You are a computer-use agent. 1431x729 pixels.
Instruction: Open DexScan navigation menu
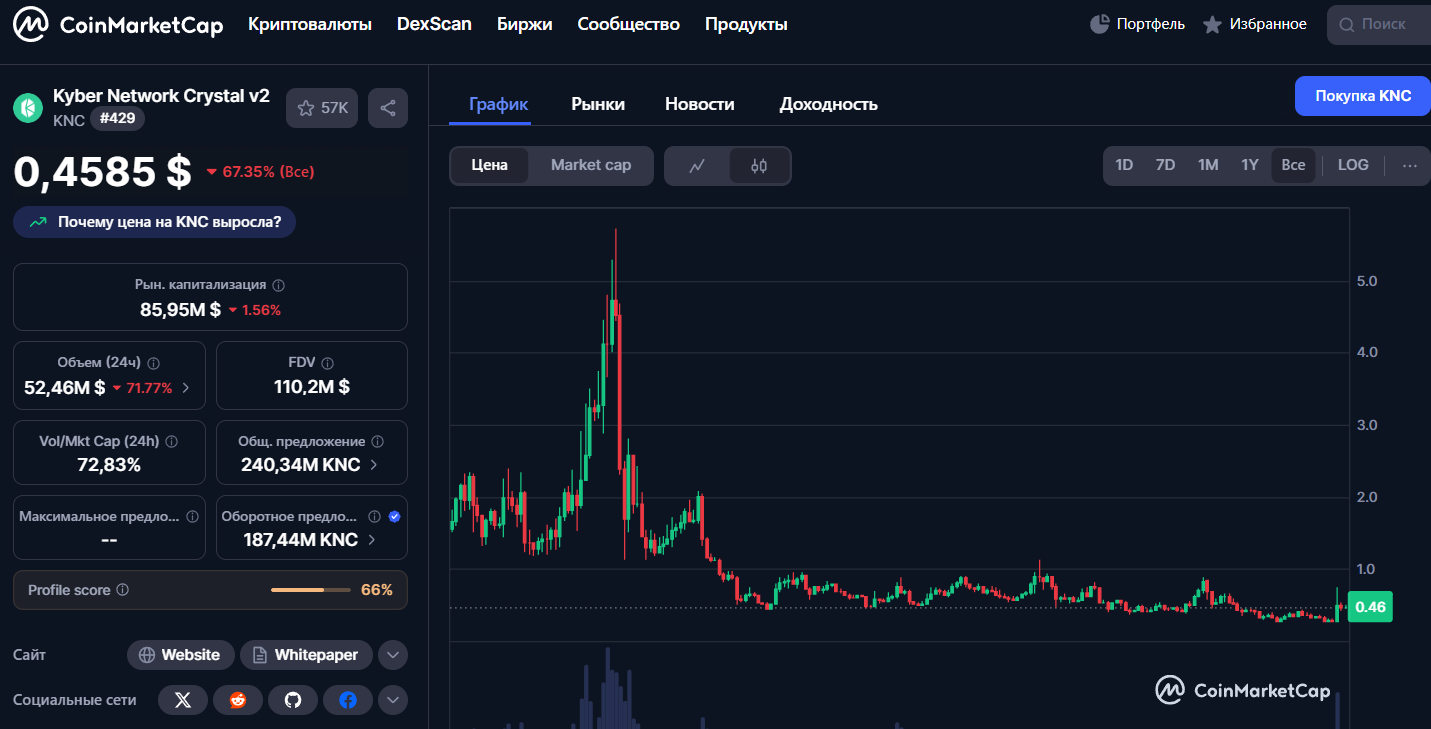[434, 24]
